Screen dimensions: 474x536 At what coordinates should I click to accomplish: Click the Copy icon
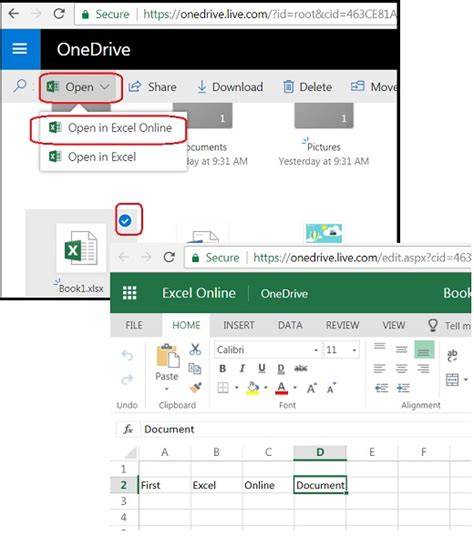coord(195,368)
